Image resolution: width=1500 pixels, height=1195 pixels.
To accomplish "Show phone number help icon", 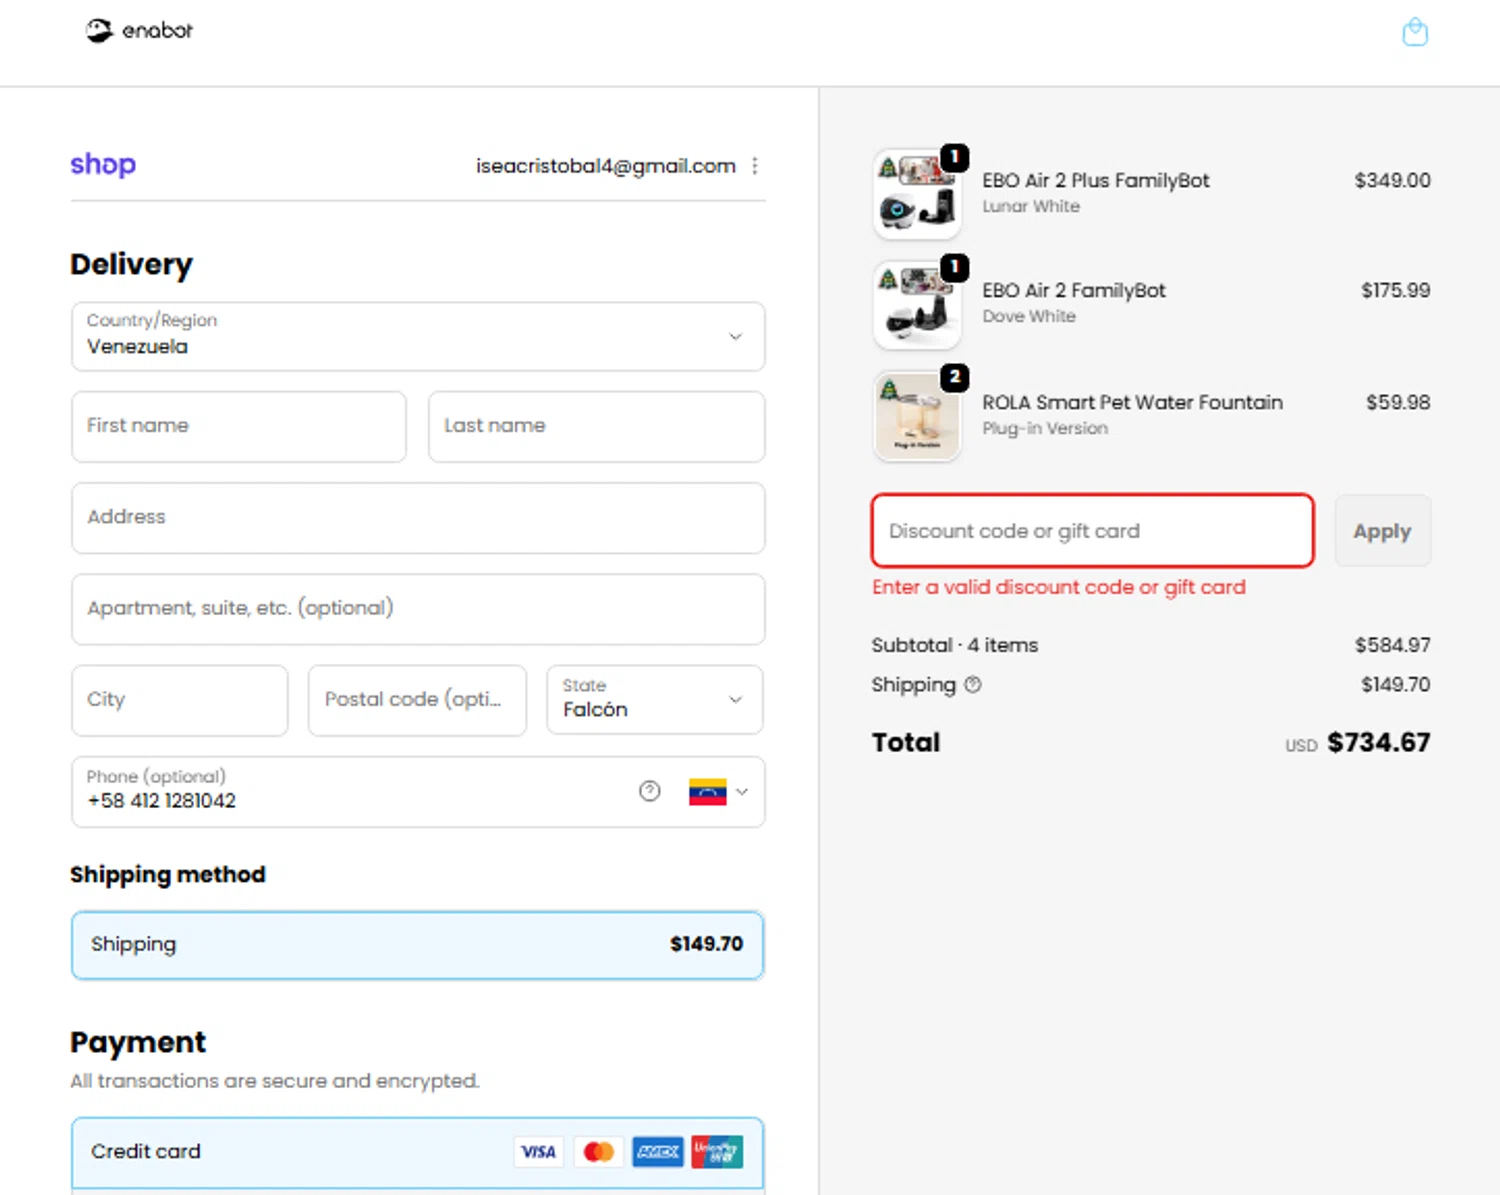I will click(650, 791).
